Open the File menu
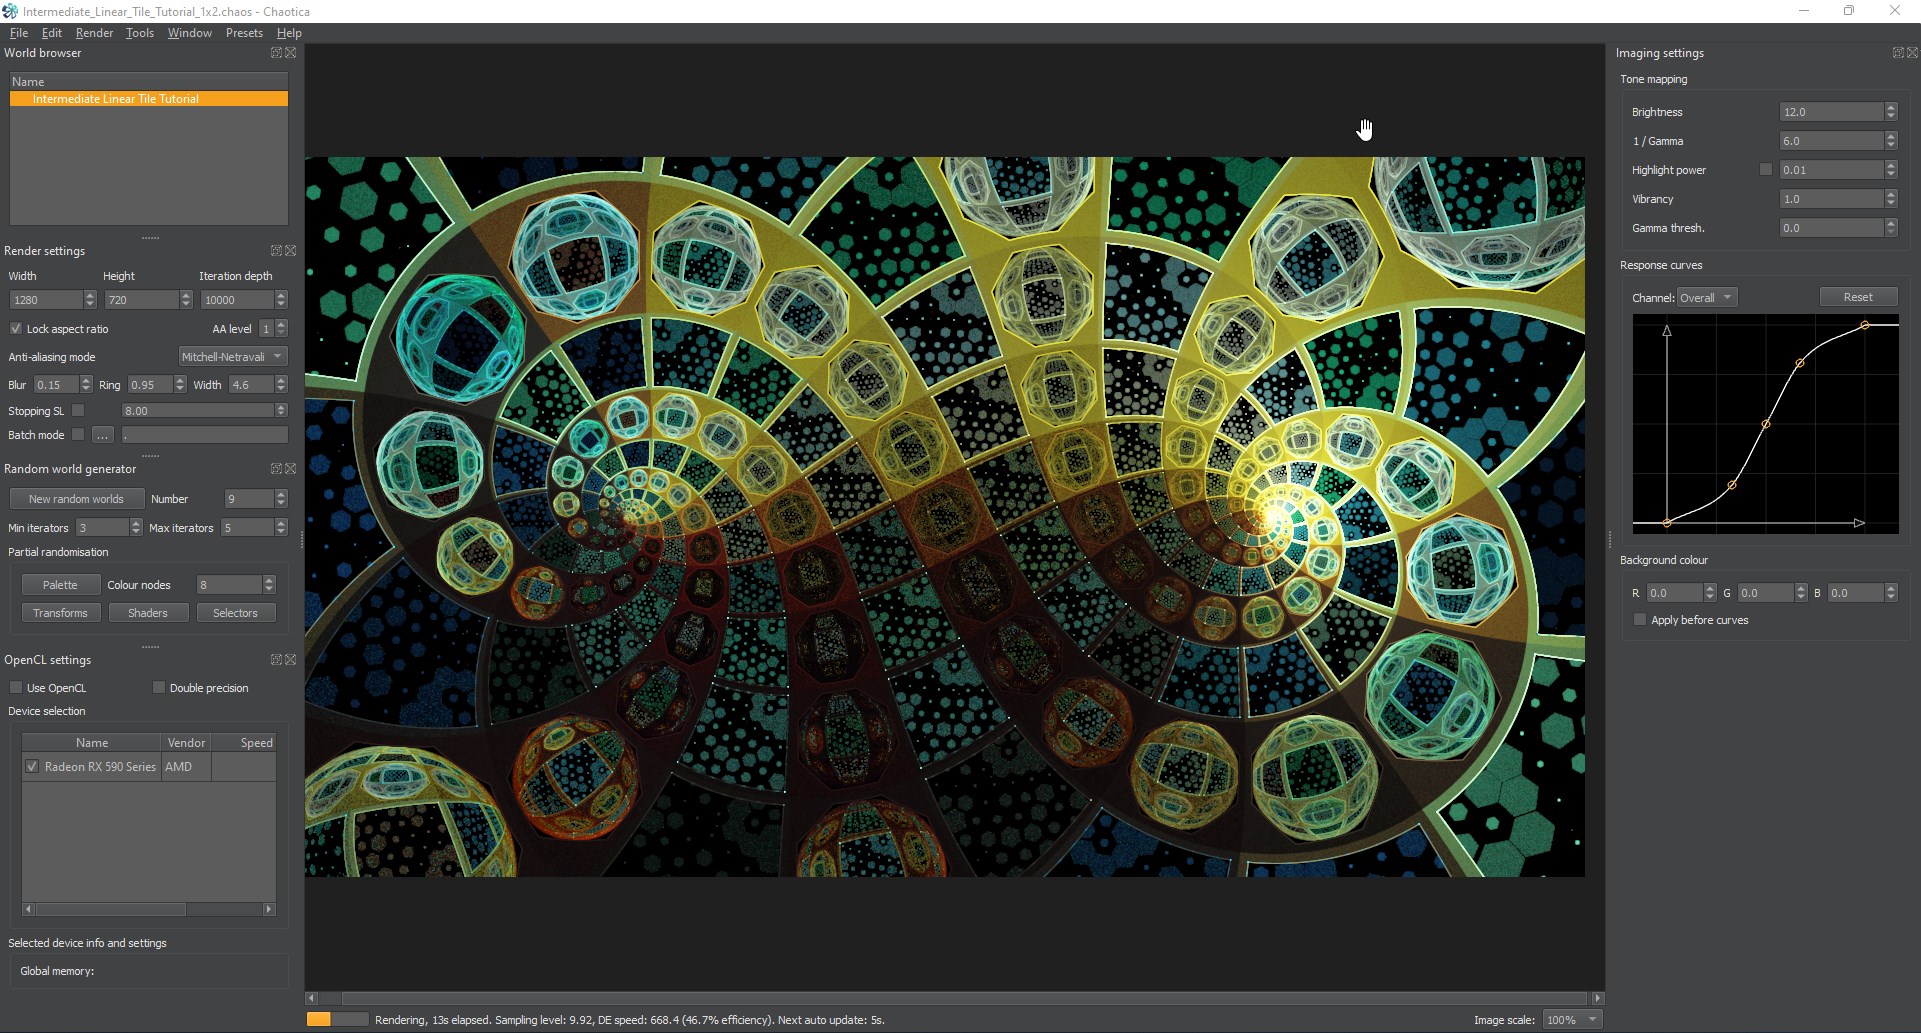This screenshot has width=1921, height=1033. [x=19, y=33]
